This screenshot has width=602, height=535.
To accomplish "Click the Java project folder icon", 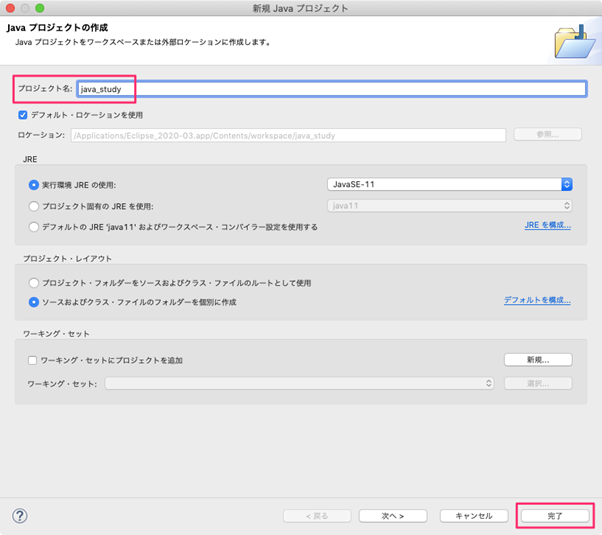I will tap(575, 41).
